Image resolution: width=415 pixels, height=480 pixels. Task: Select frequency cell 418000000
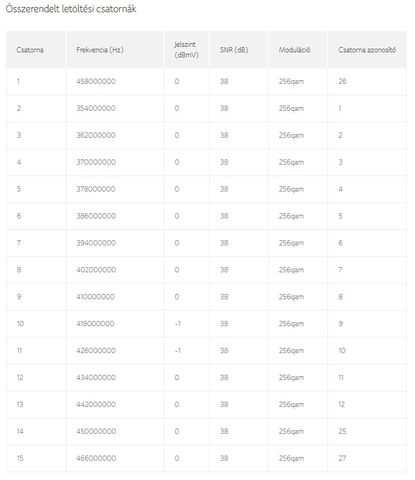95,324
